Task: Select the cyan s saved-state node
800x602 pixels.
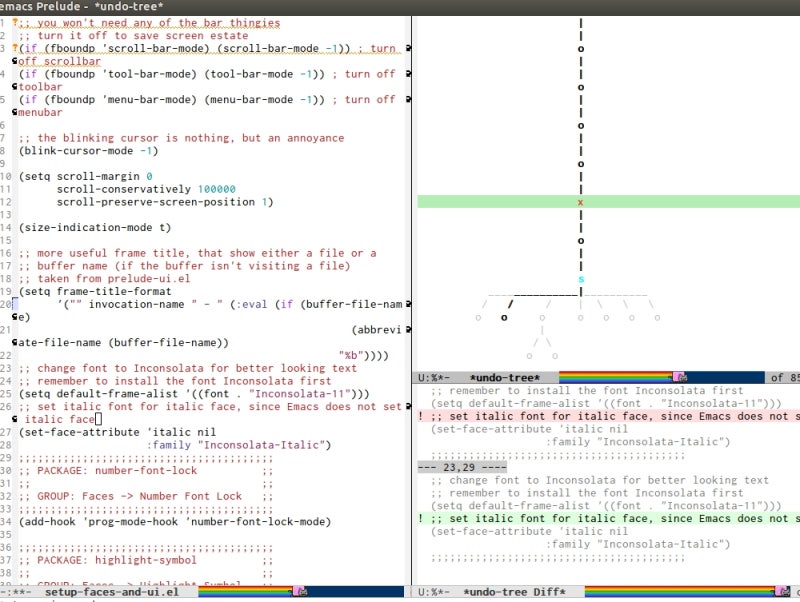Action: (581, 279)
